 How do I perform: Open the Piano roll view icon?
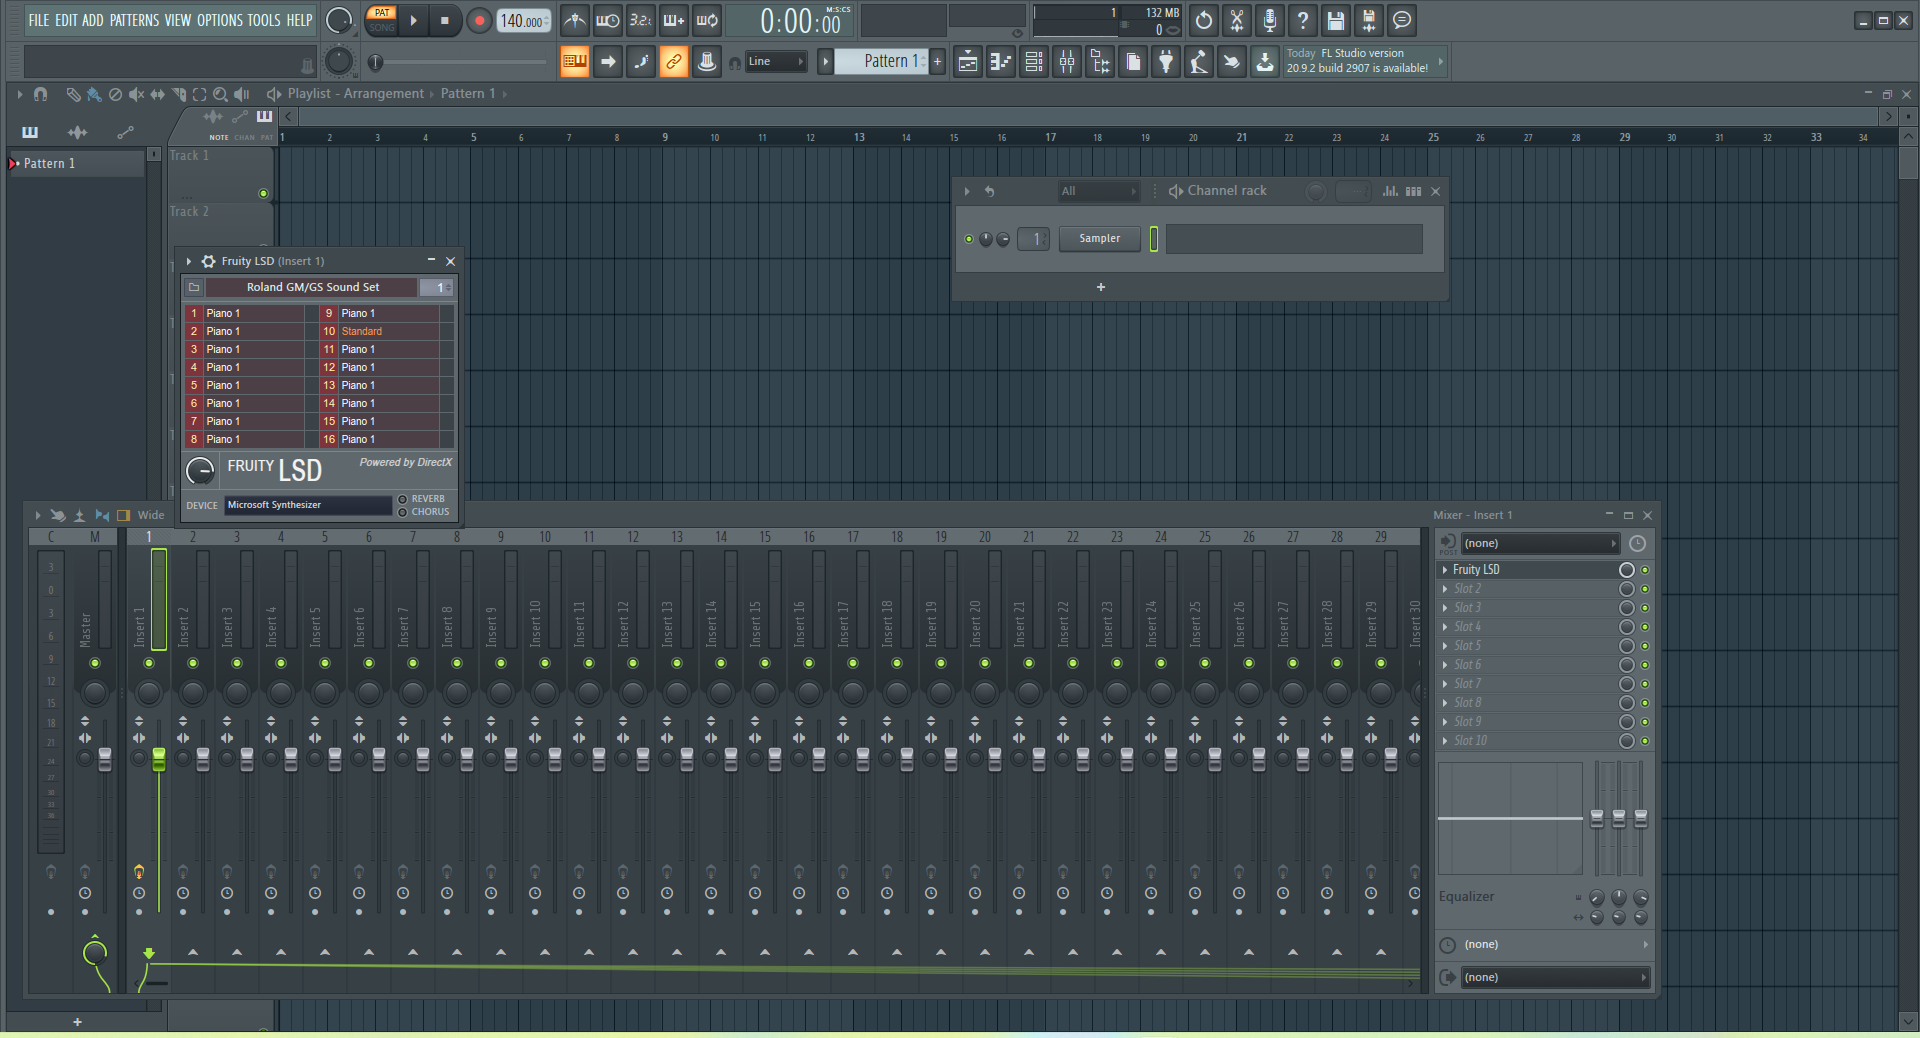click(x=1001, y=62)
